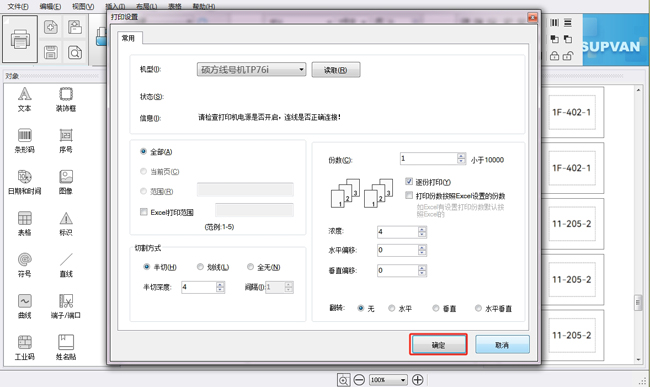Select the 符号 symbol tool
650x387 pixels.
pos(24,265)
